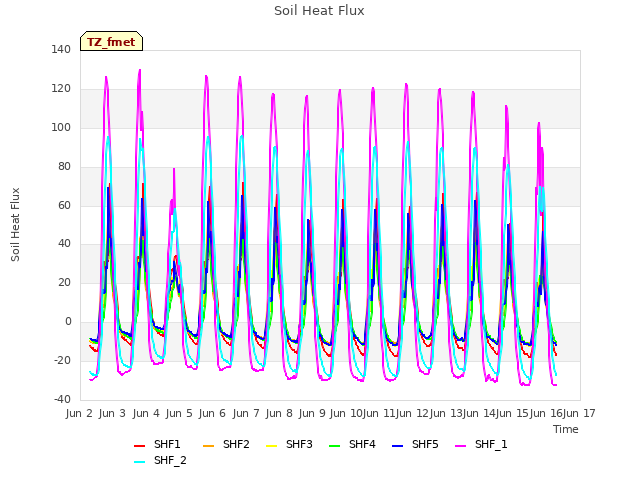The width and height of the screenshot is (640, 480).
Task: Click the Jun 9 x-axis tick label
Action: pyautogui.click(x=312, y=413)
